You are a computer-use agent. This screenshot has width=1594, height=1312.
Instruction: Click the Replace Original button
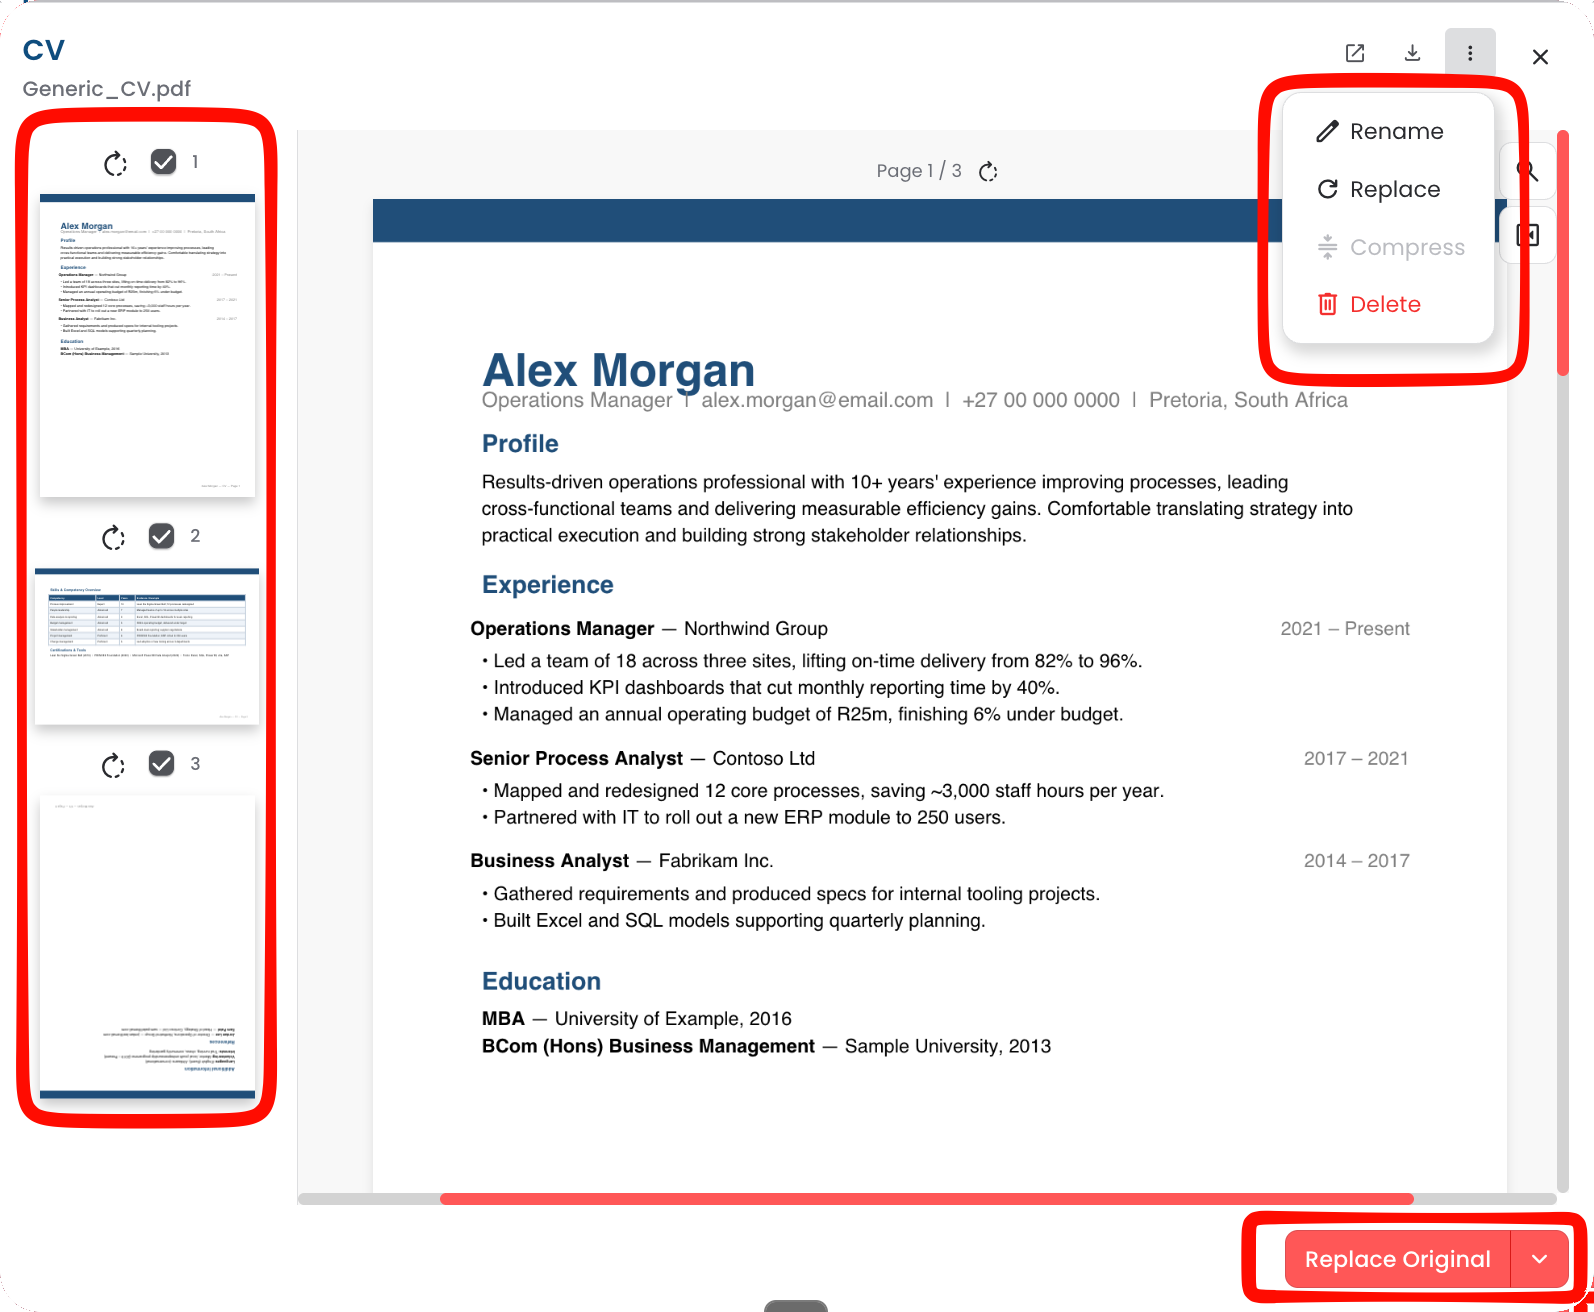(x=1397, y=1259)
